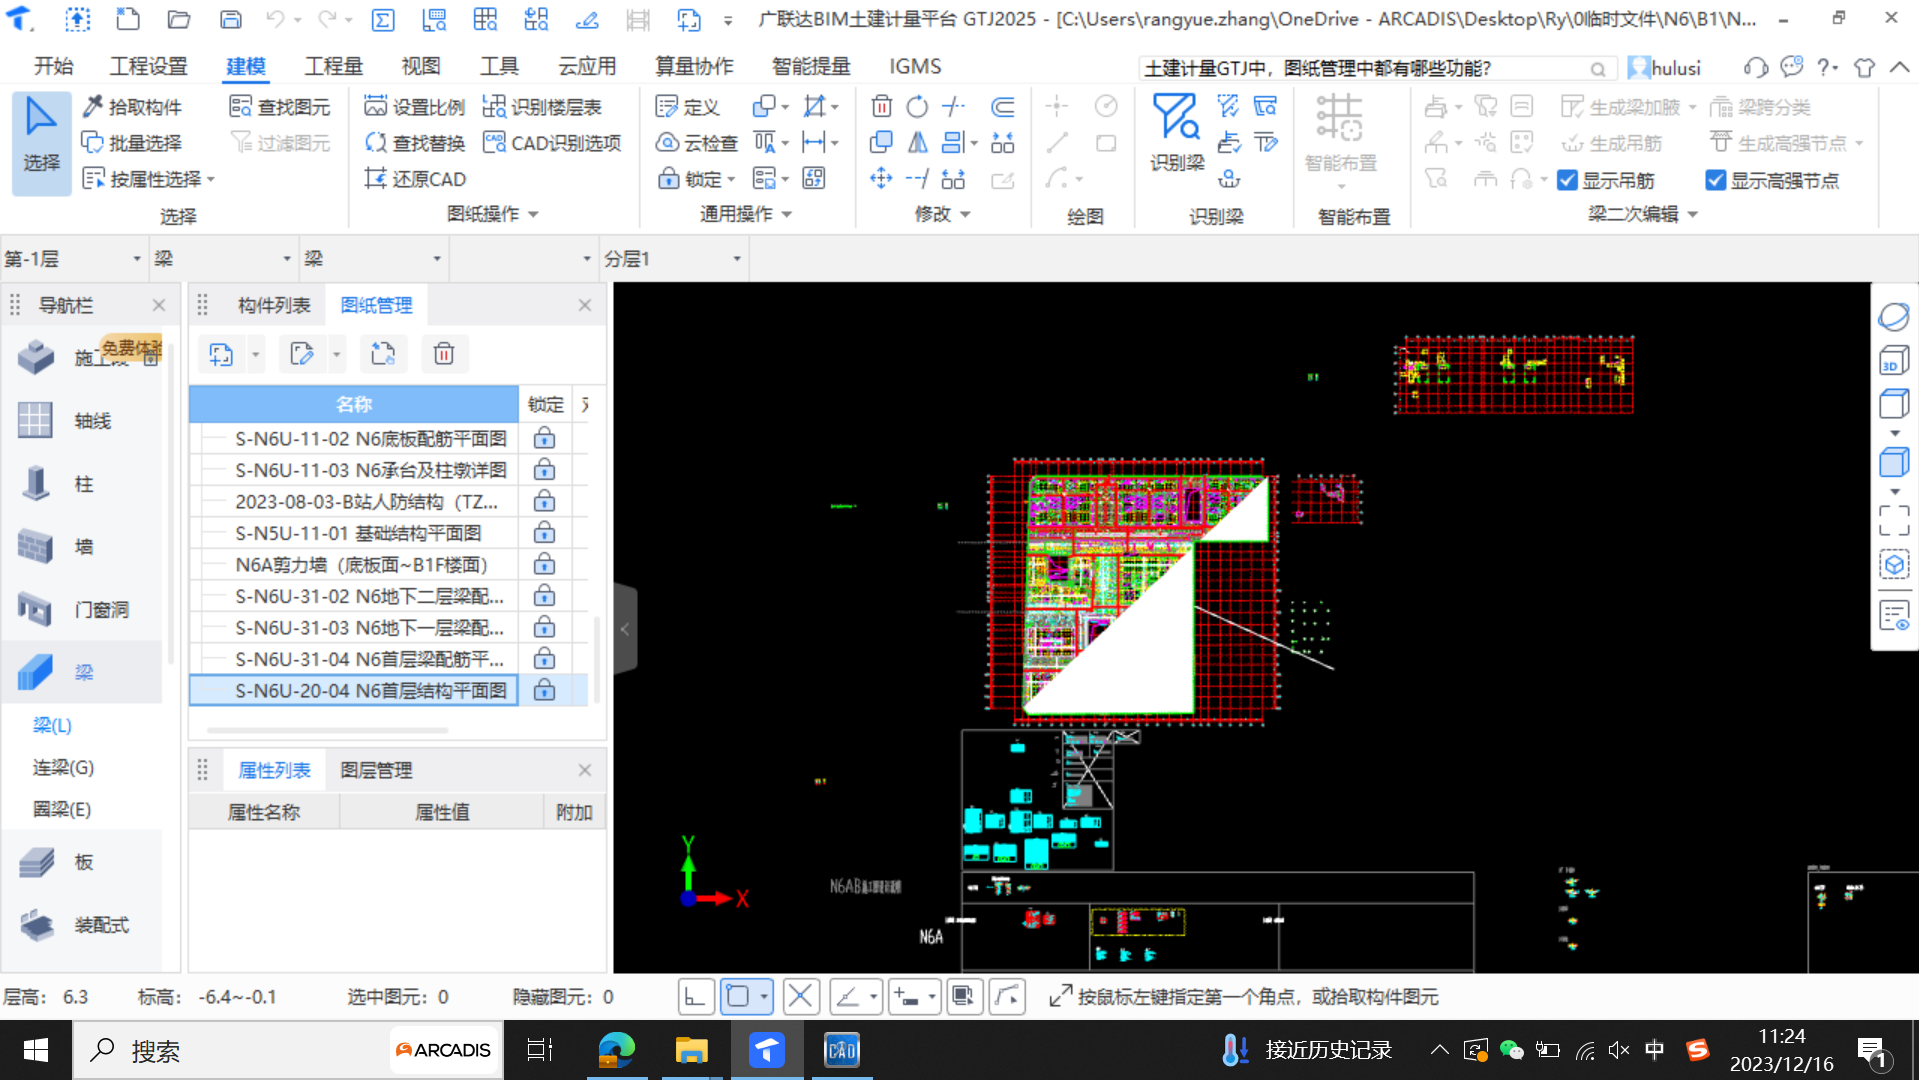Click the search box in title ribbon
Image resolution: width=1919 pixels, height=1080 pixels.
(x=1376, y=68)
